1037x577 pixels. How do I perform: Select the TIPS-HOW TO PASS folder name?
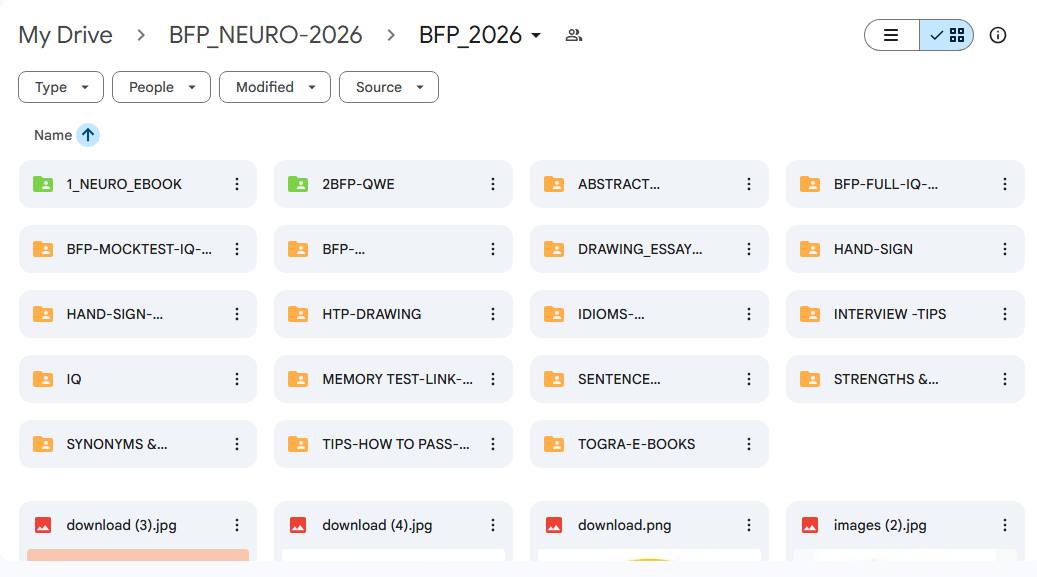pyautogui.click(x=396, y=444)
